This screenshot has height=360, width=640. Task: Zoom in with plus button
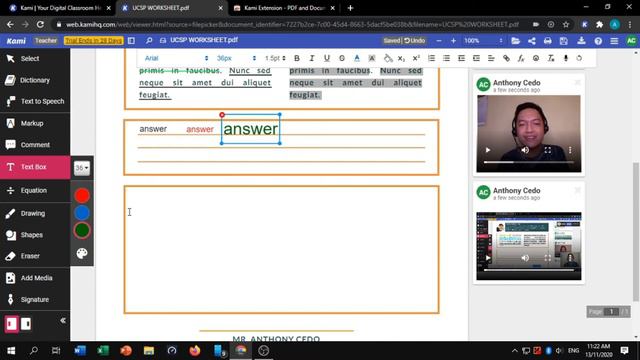[453, 41]
